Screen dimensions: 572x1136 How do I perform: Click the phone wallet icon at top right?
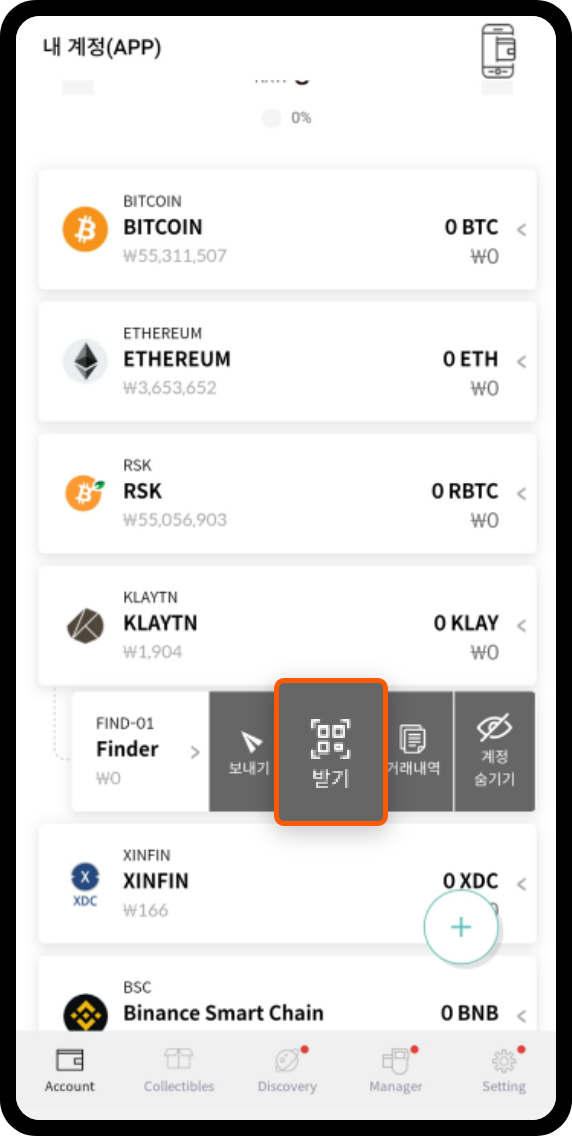pos(499,51)
